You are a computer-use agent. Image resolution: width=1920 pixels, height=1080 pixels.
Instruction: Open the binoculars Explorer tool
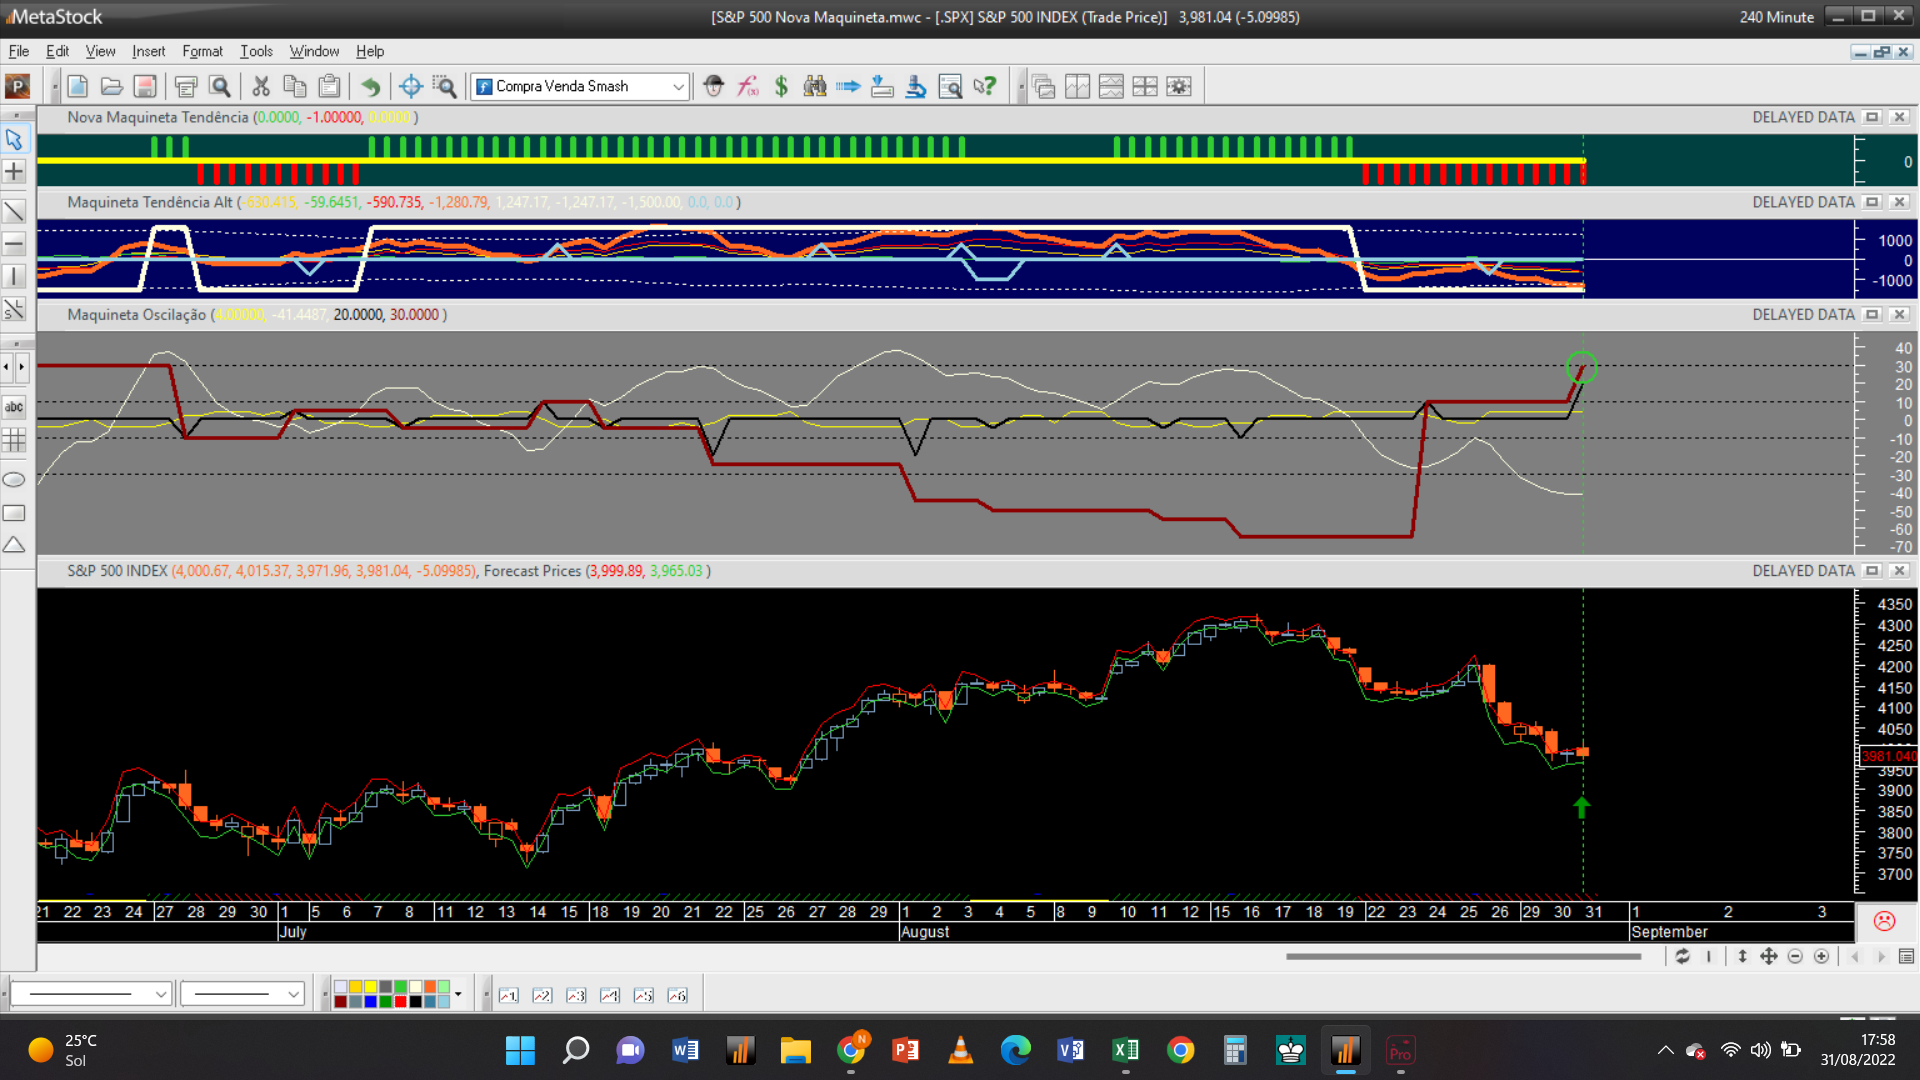pyautogui.click(x=815, y=87)
